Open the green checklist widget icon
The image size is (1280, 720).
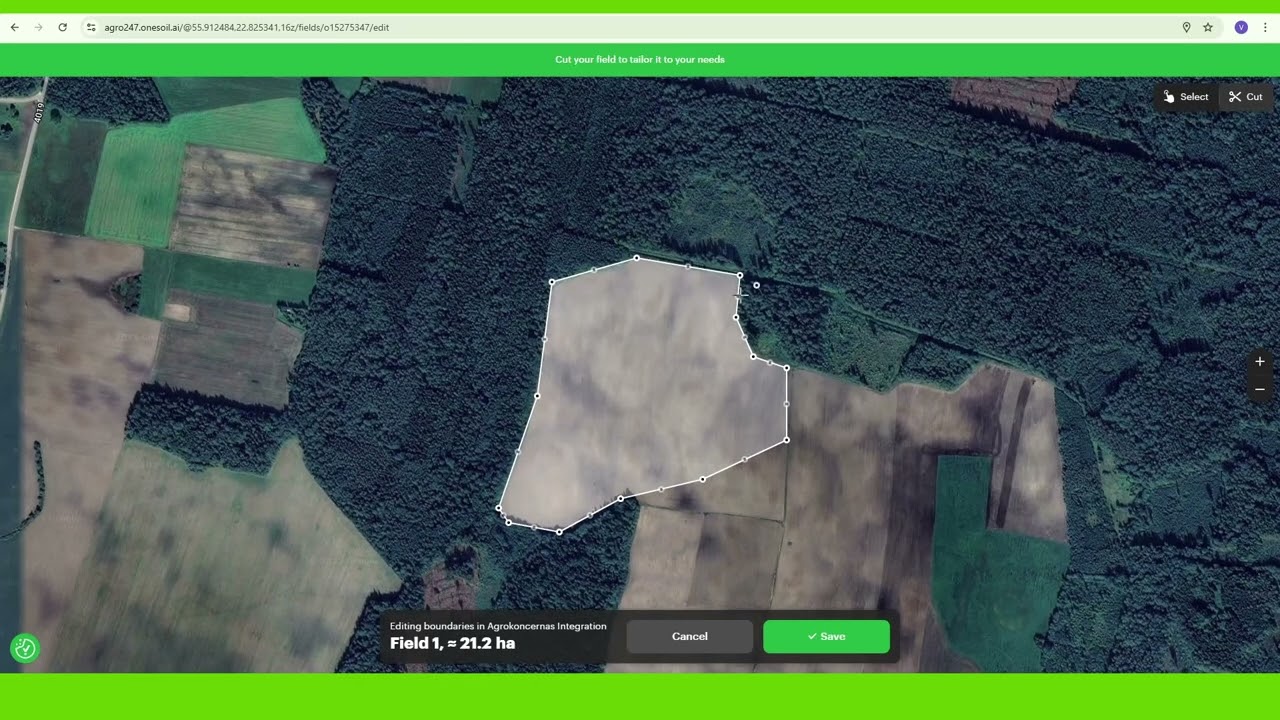pyautogui.click(x=25, y=648)
